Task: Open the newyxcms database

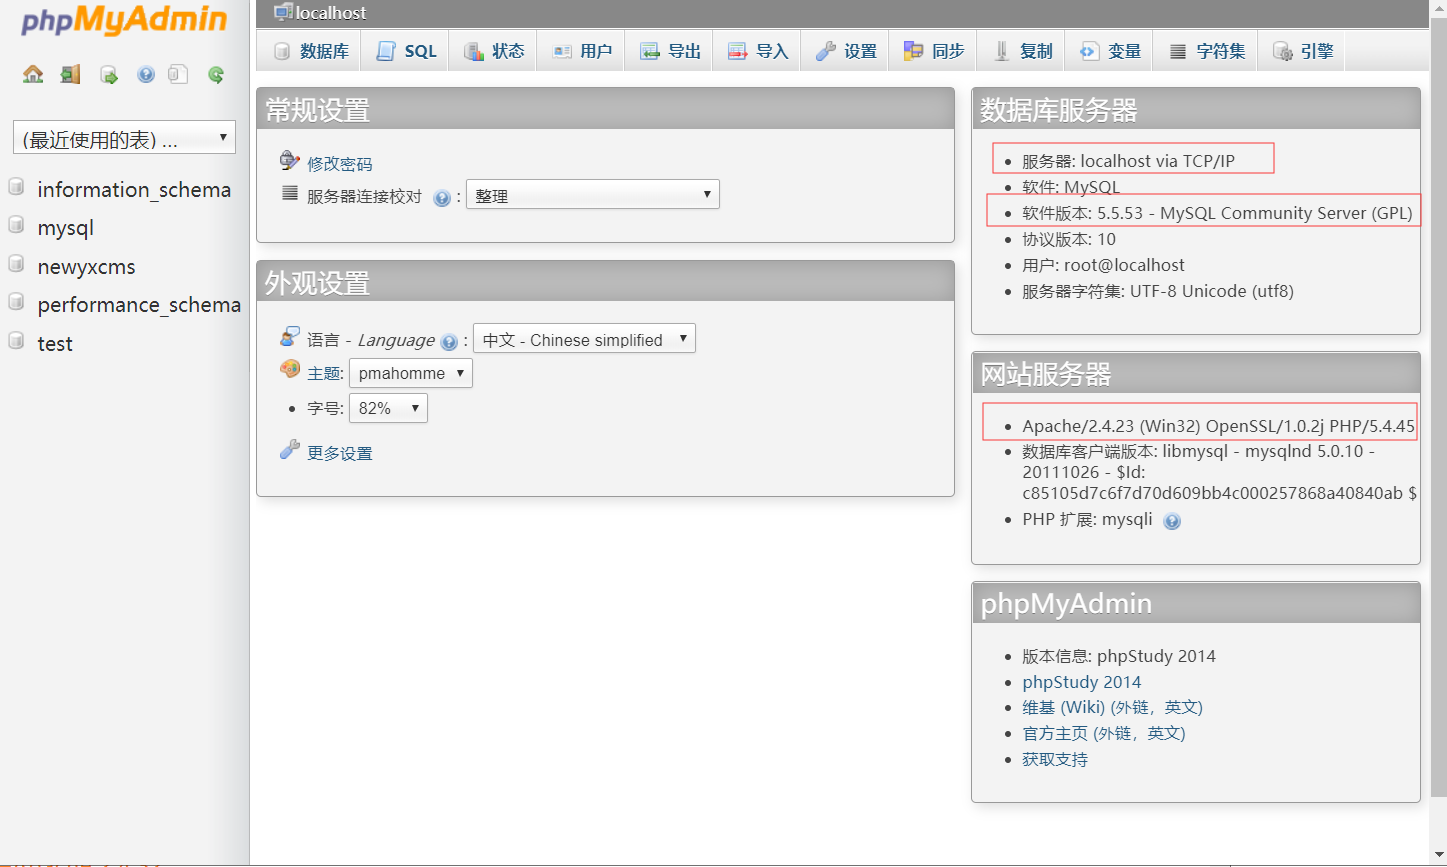Action: point(86,267)
